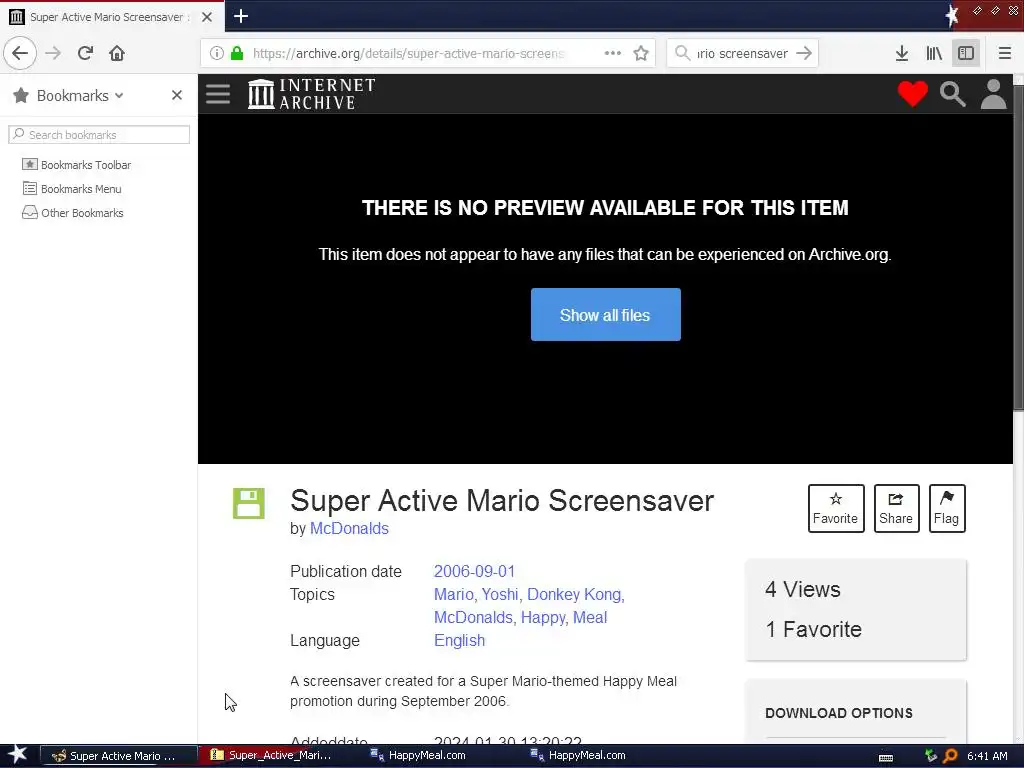The width and height of the screenshot is (1024, 768).
Task: Click the 1 Favorite statistic
Action: (813, 629)
